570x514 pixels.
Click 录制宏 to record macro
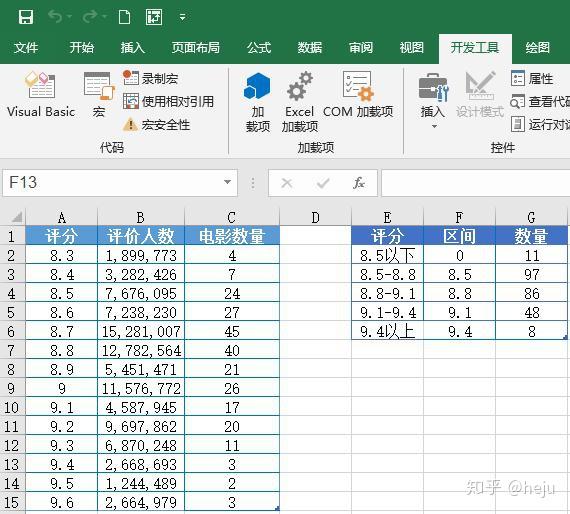[x=150, y=78]
